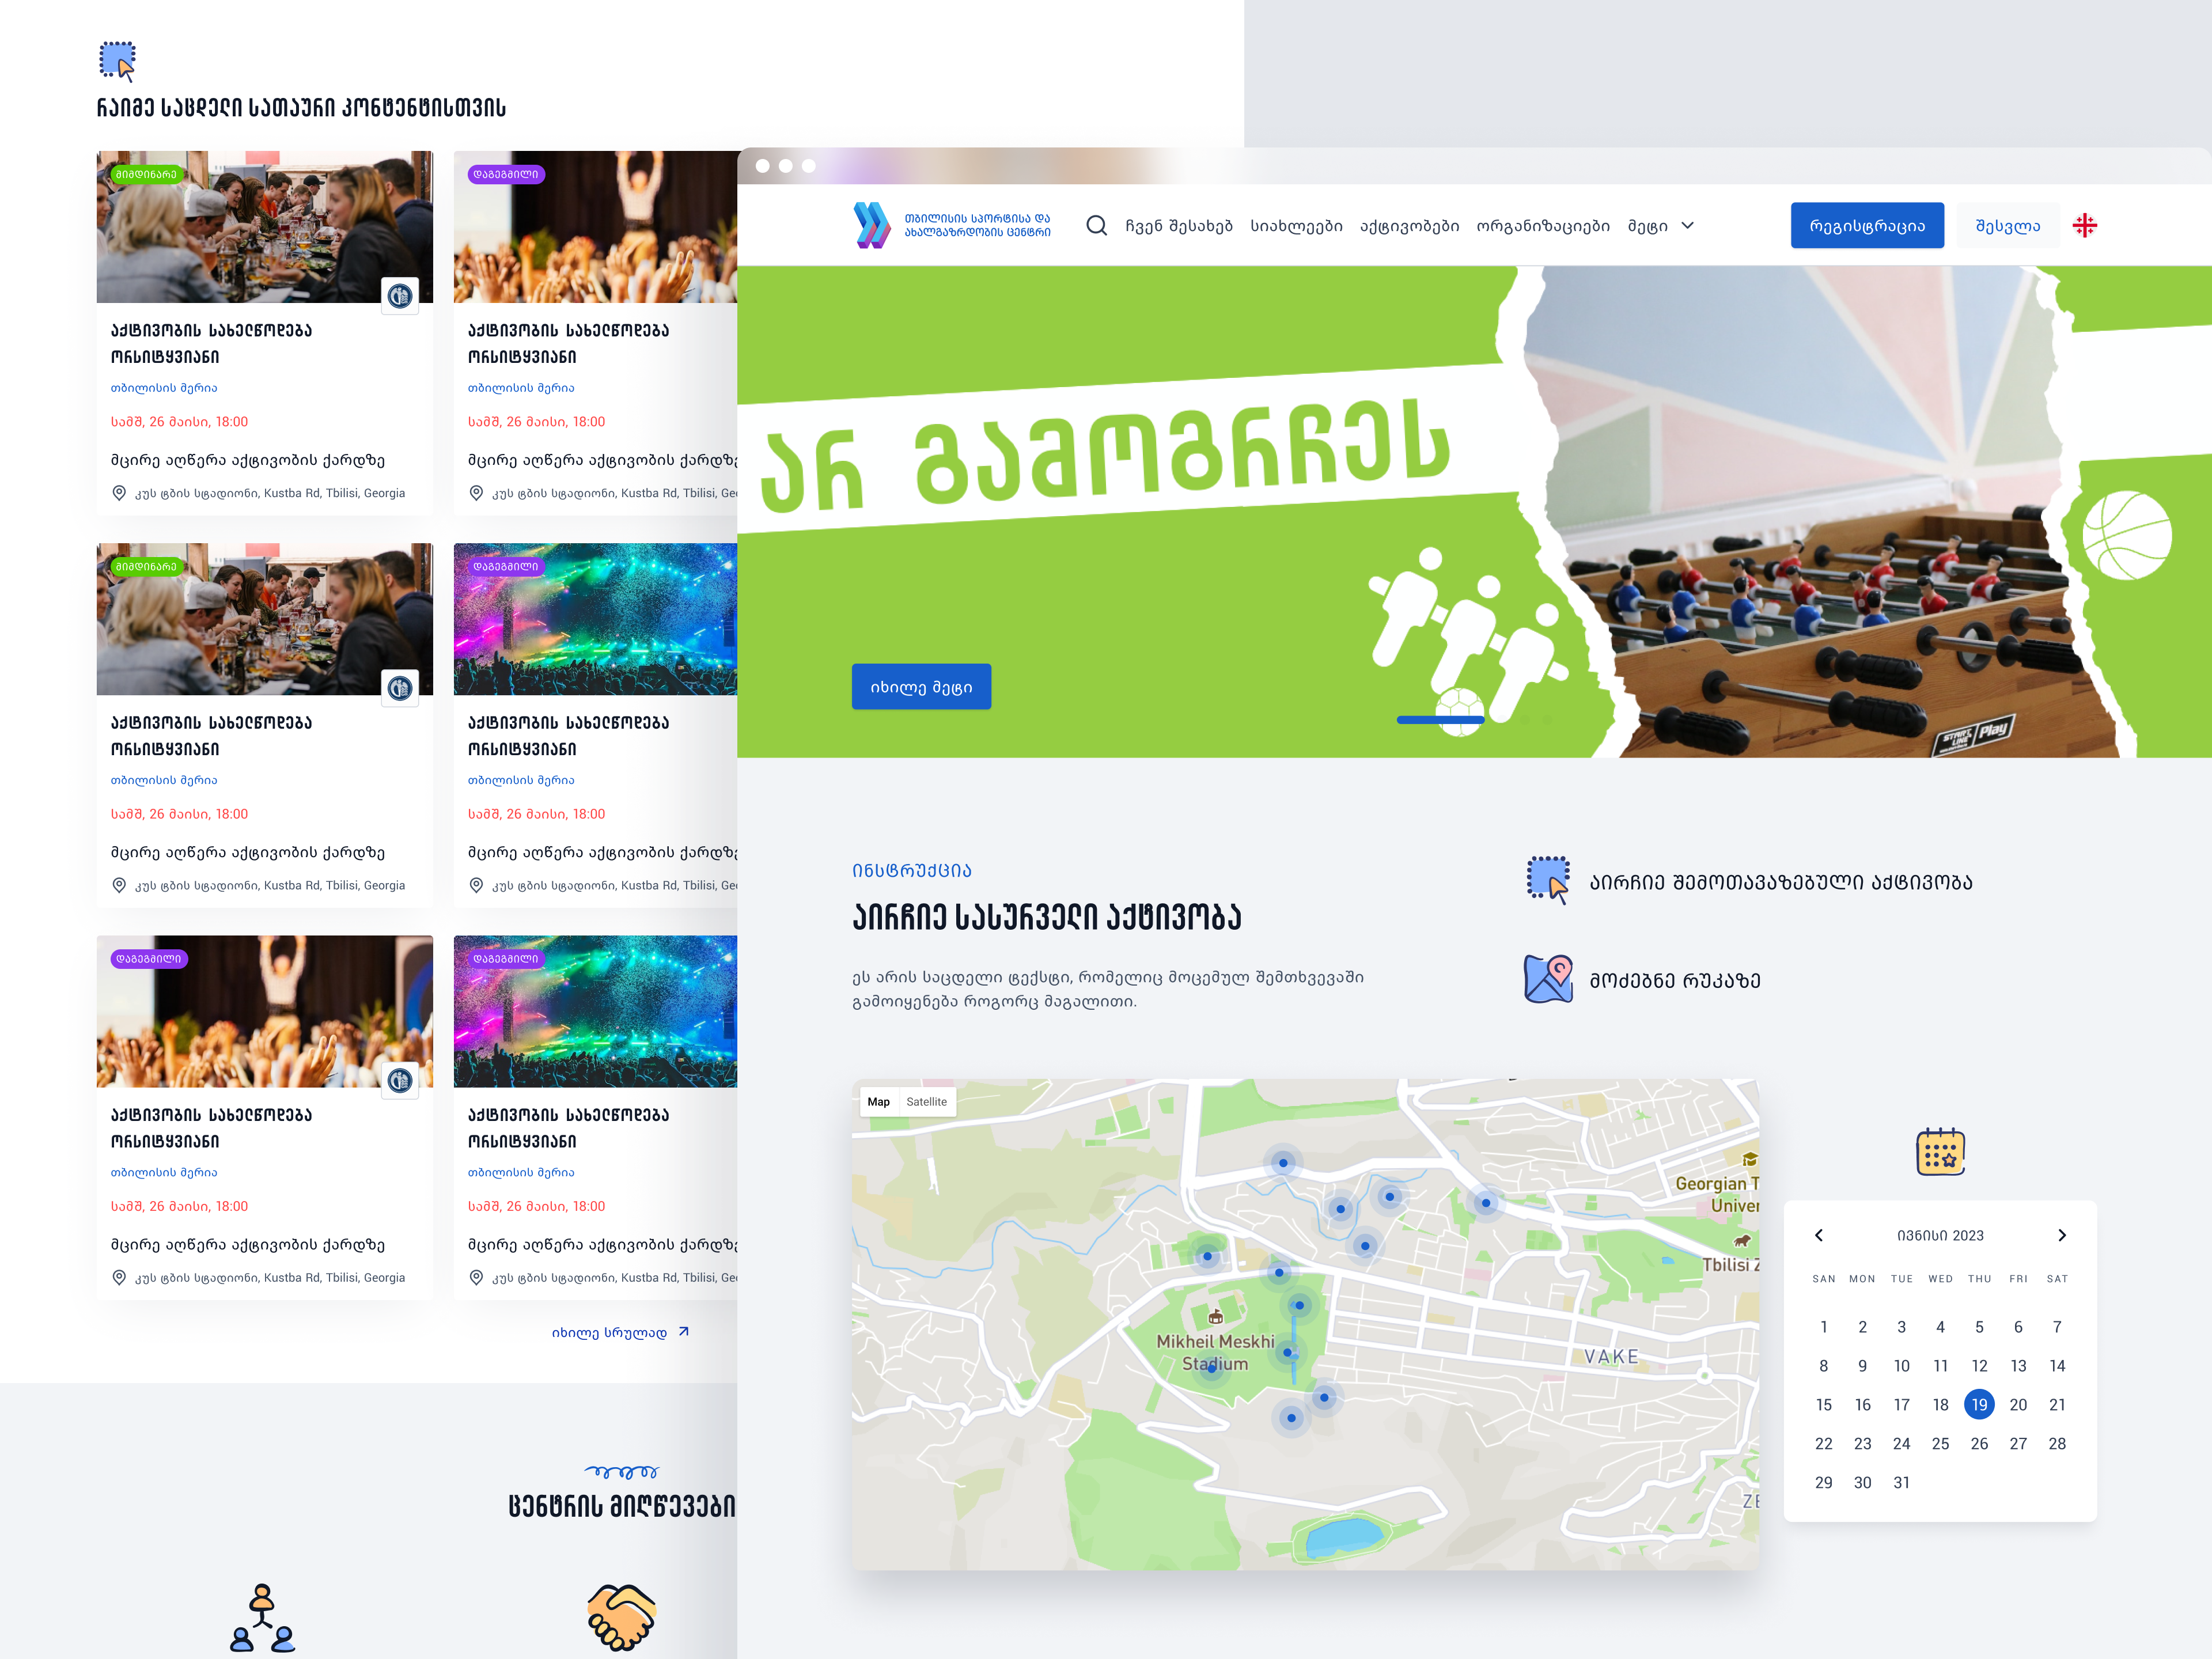Select "აირჩიე შემოთავაზებული აქტივობა" option text

(x=1780, y=882)
